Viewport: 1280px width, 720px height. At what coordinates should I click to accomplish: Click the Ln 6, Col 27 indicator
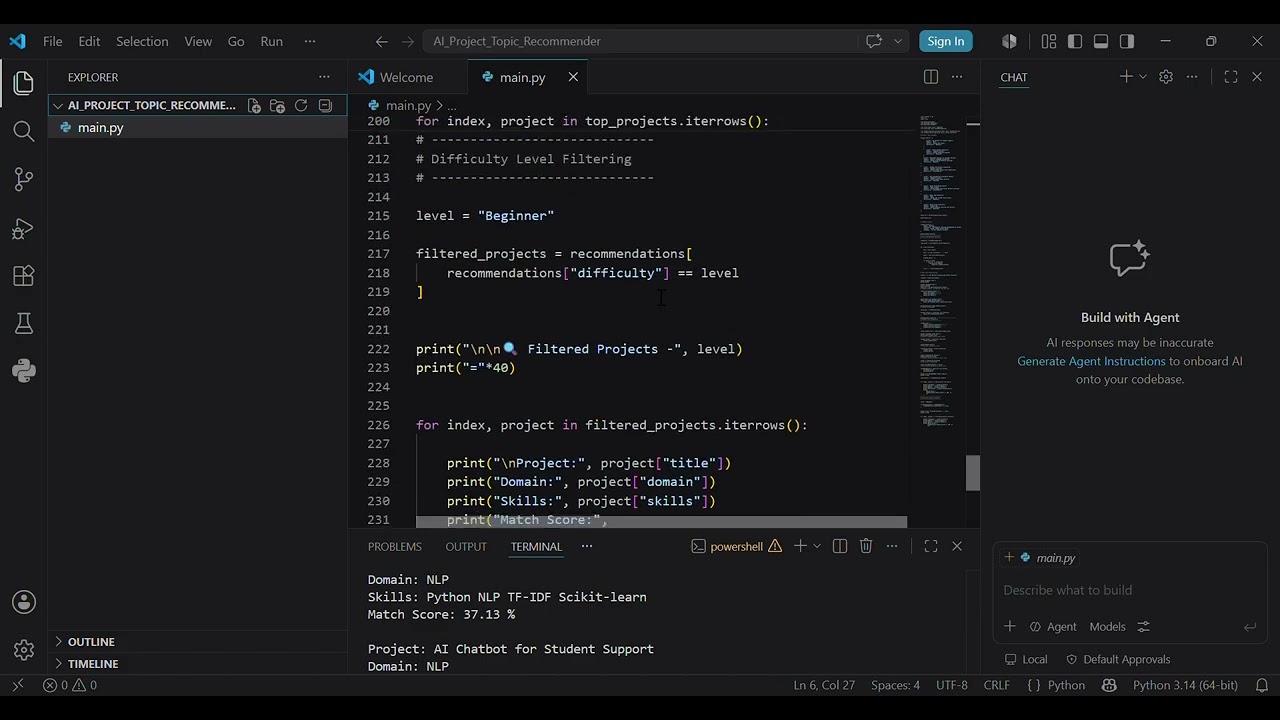[x=824, y=685]
